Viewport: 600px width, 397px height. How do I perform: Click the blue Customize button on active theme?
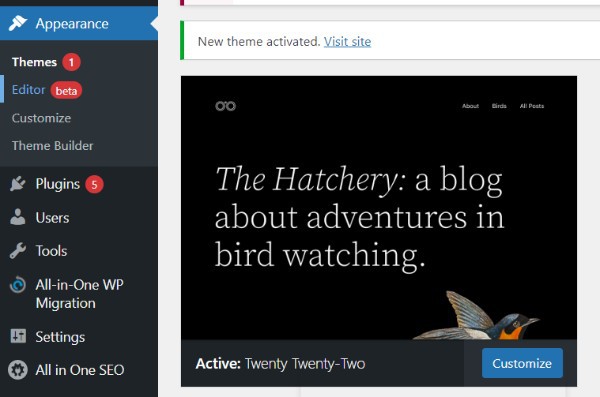click(522, 363)
